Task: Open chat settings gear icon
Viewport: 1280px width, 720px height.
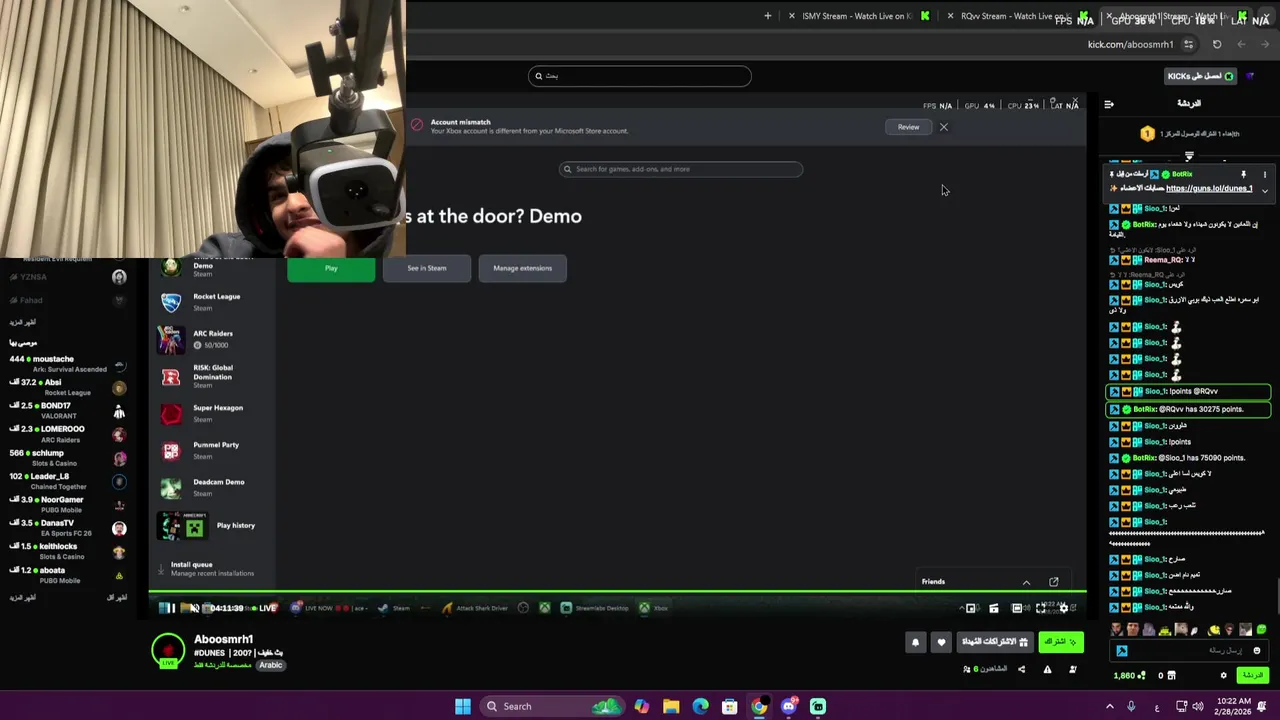Action: (x=1223, y=676)
